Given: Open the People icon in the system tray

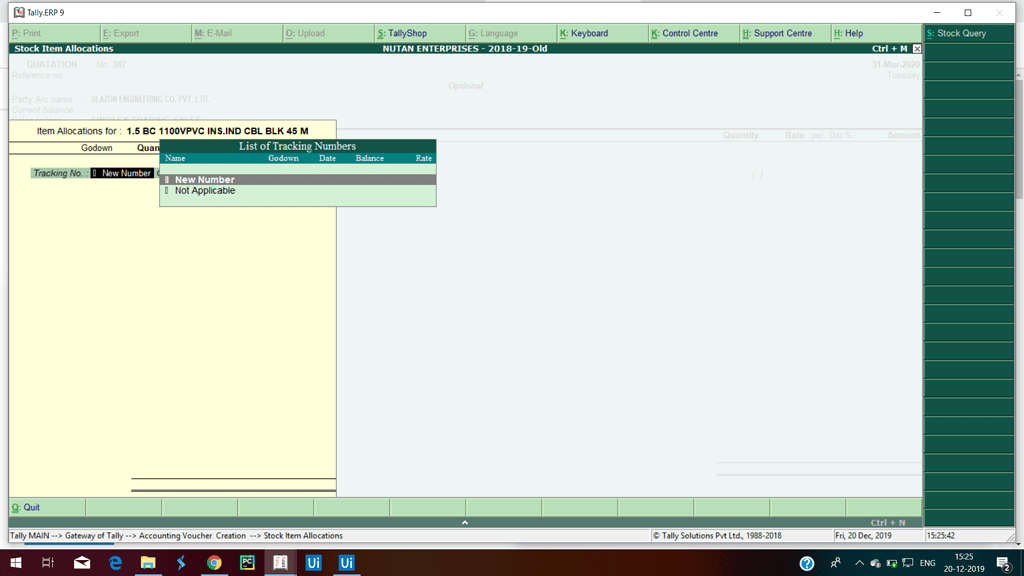Looking at the screenshot, I should (x=836, y=562).
